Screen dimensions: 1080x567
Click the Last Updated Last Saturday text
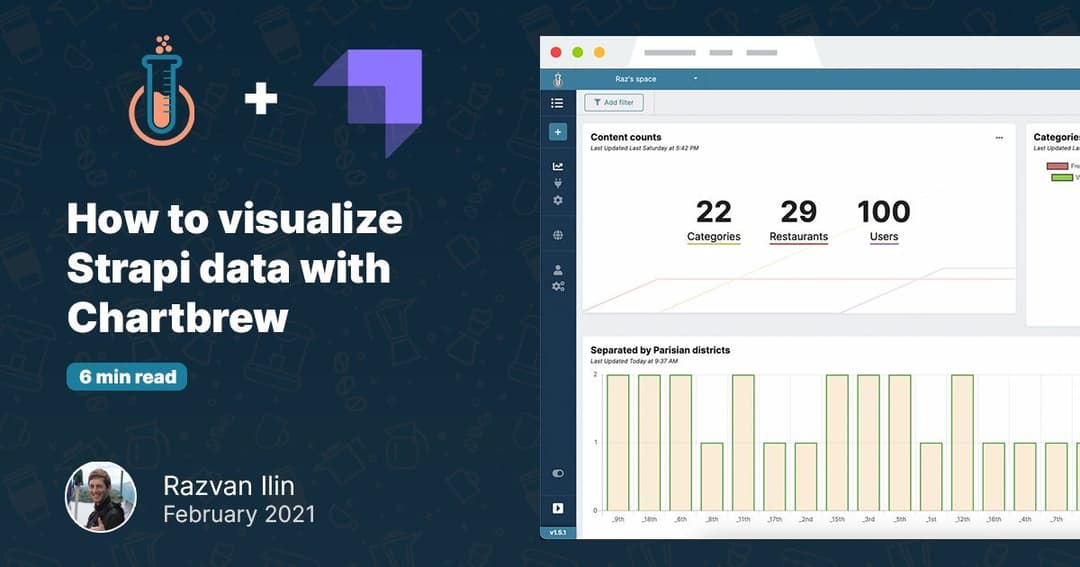[x=645, y=148]
